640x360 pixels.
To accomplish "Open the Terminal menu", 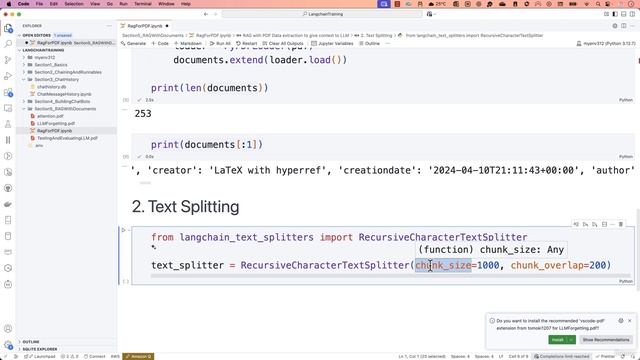I will coord(143,4).
